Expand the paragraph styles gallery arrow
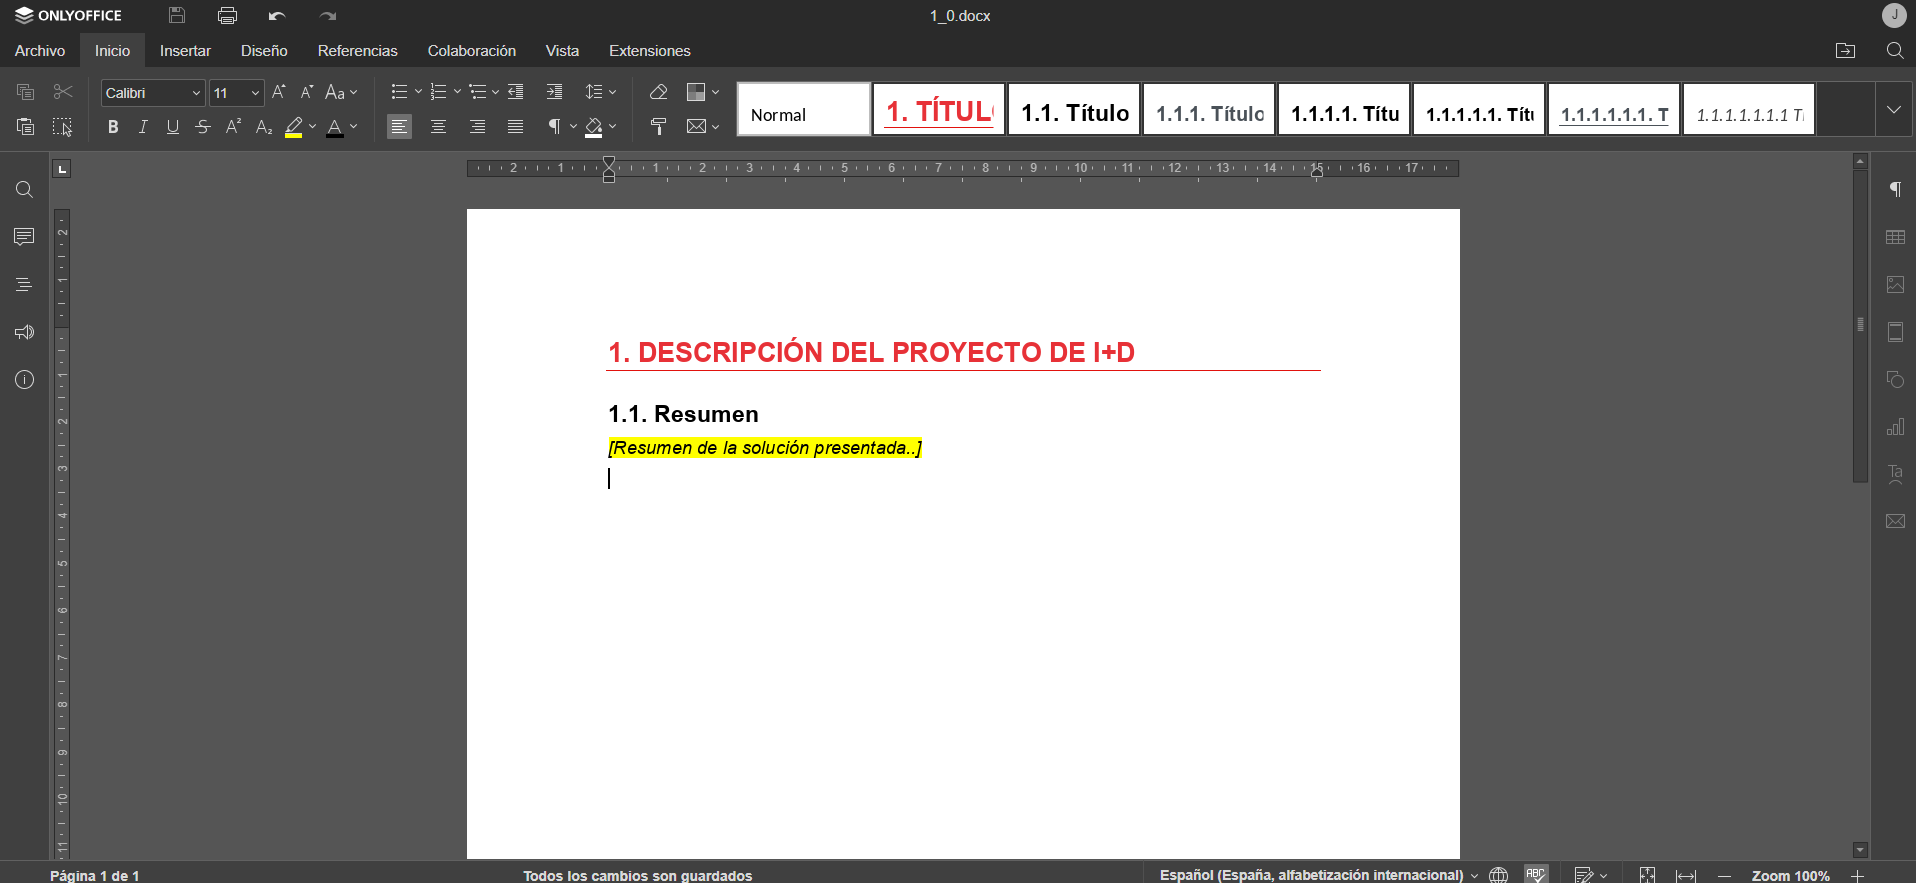 (1893, 110)
